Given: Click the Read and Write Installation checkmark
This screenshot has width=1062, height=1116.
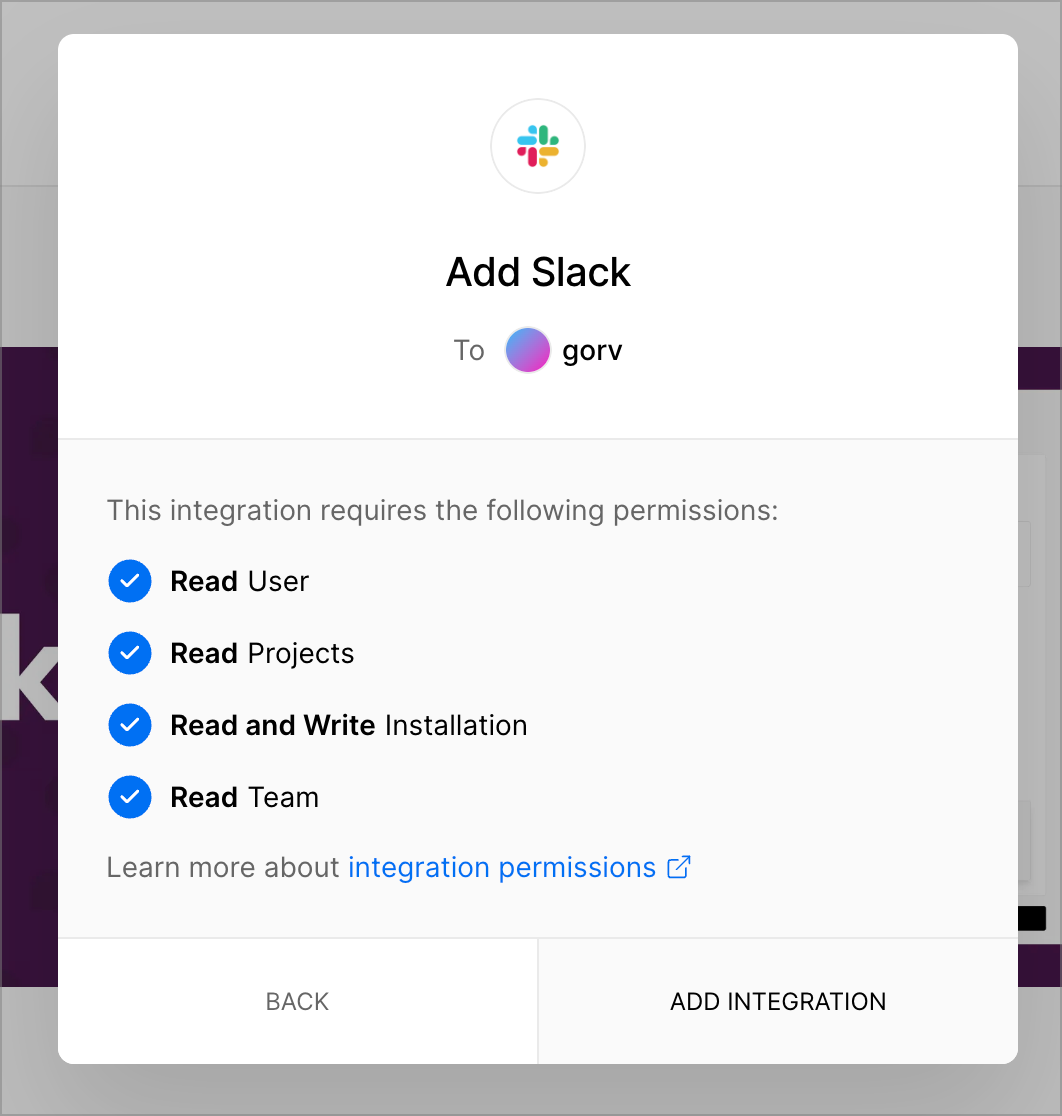Looking at the screenshot, I should pos(130,725).
